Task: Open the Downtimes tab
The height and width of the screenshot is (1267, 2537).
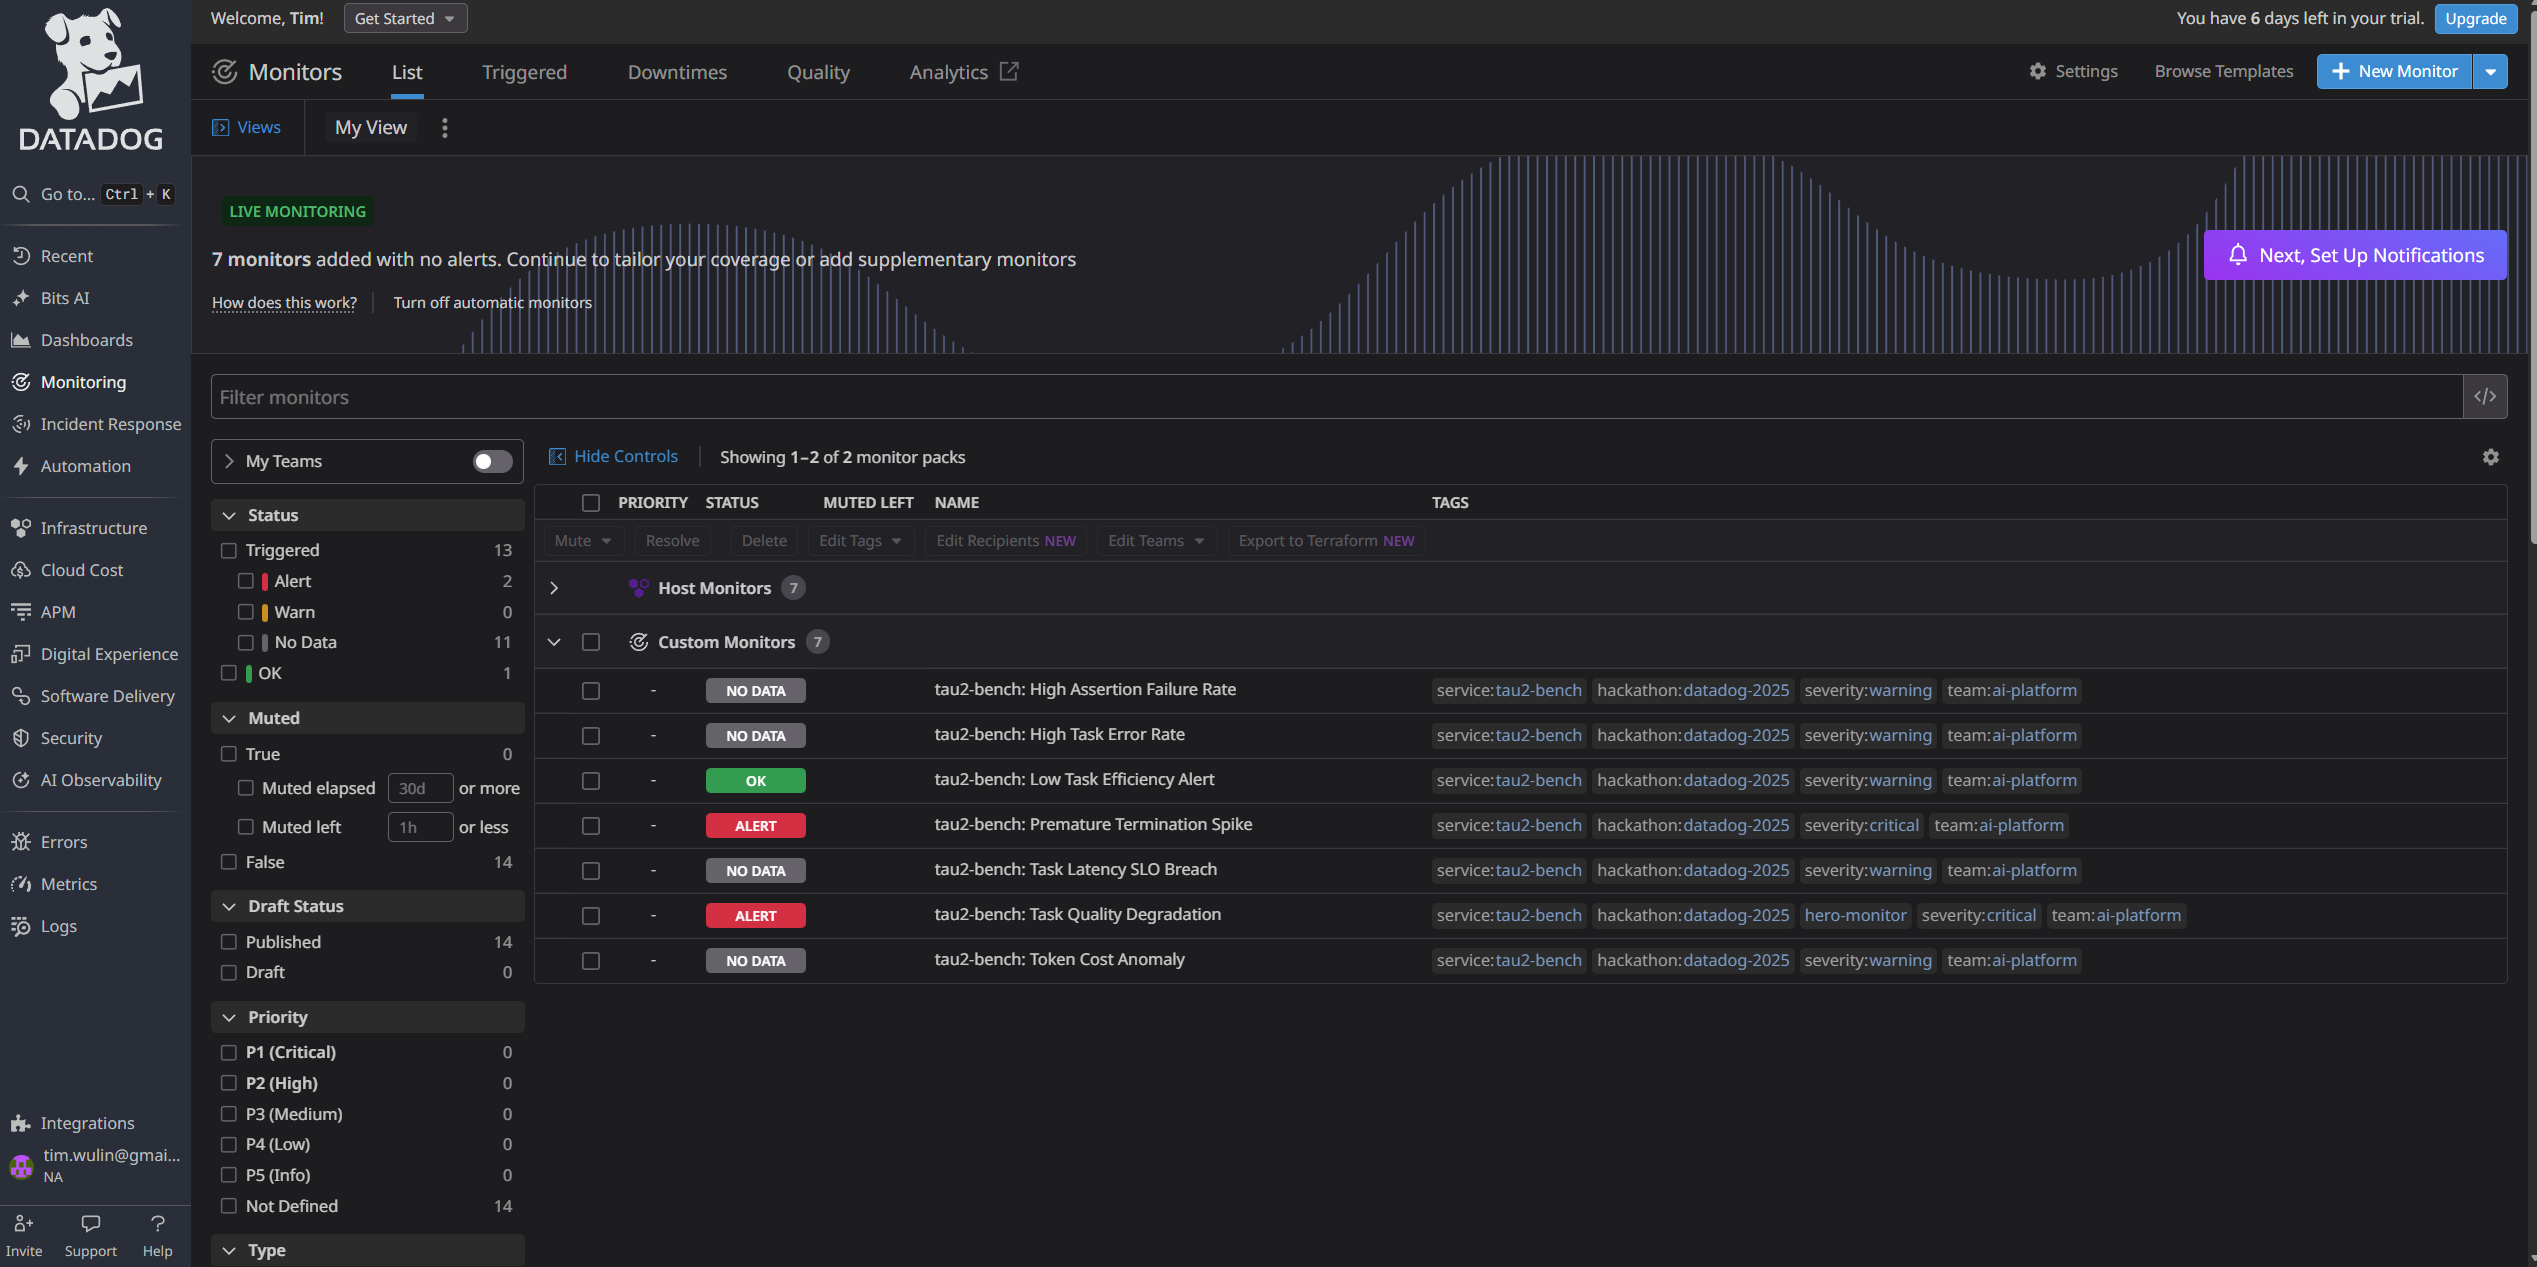Action: 677,72
